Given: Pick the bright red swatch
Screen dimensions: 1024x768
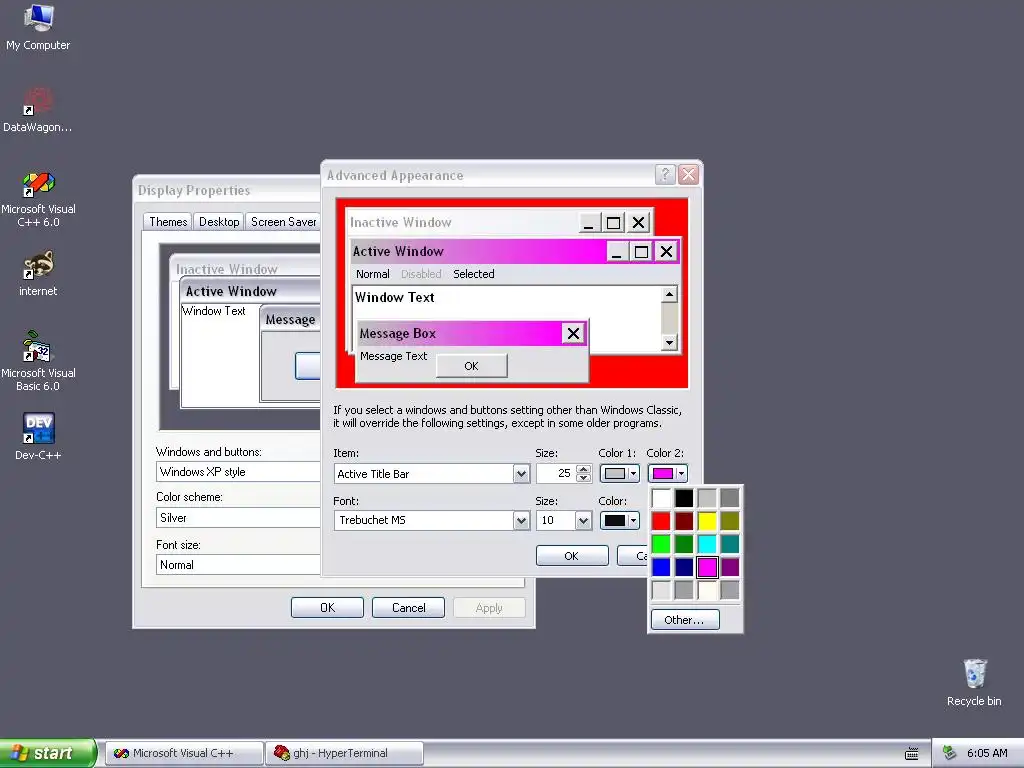Looking at the screenshot, I should [661, 521].
